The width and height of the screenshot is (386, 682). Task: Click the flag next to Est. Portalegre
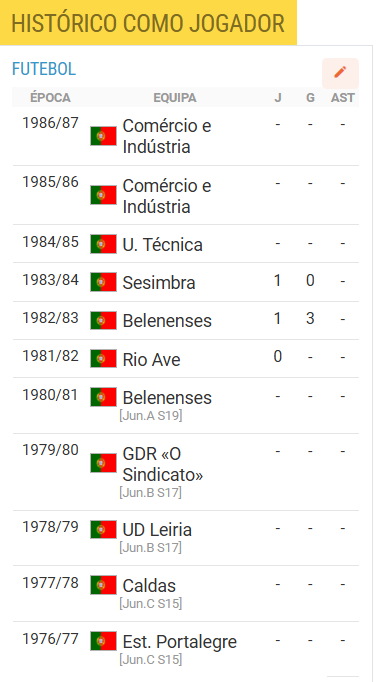[x=104, y=641]
